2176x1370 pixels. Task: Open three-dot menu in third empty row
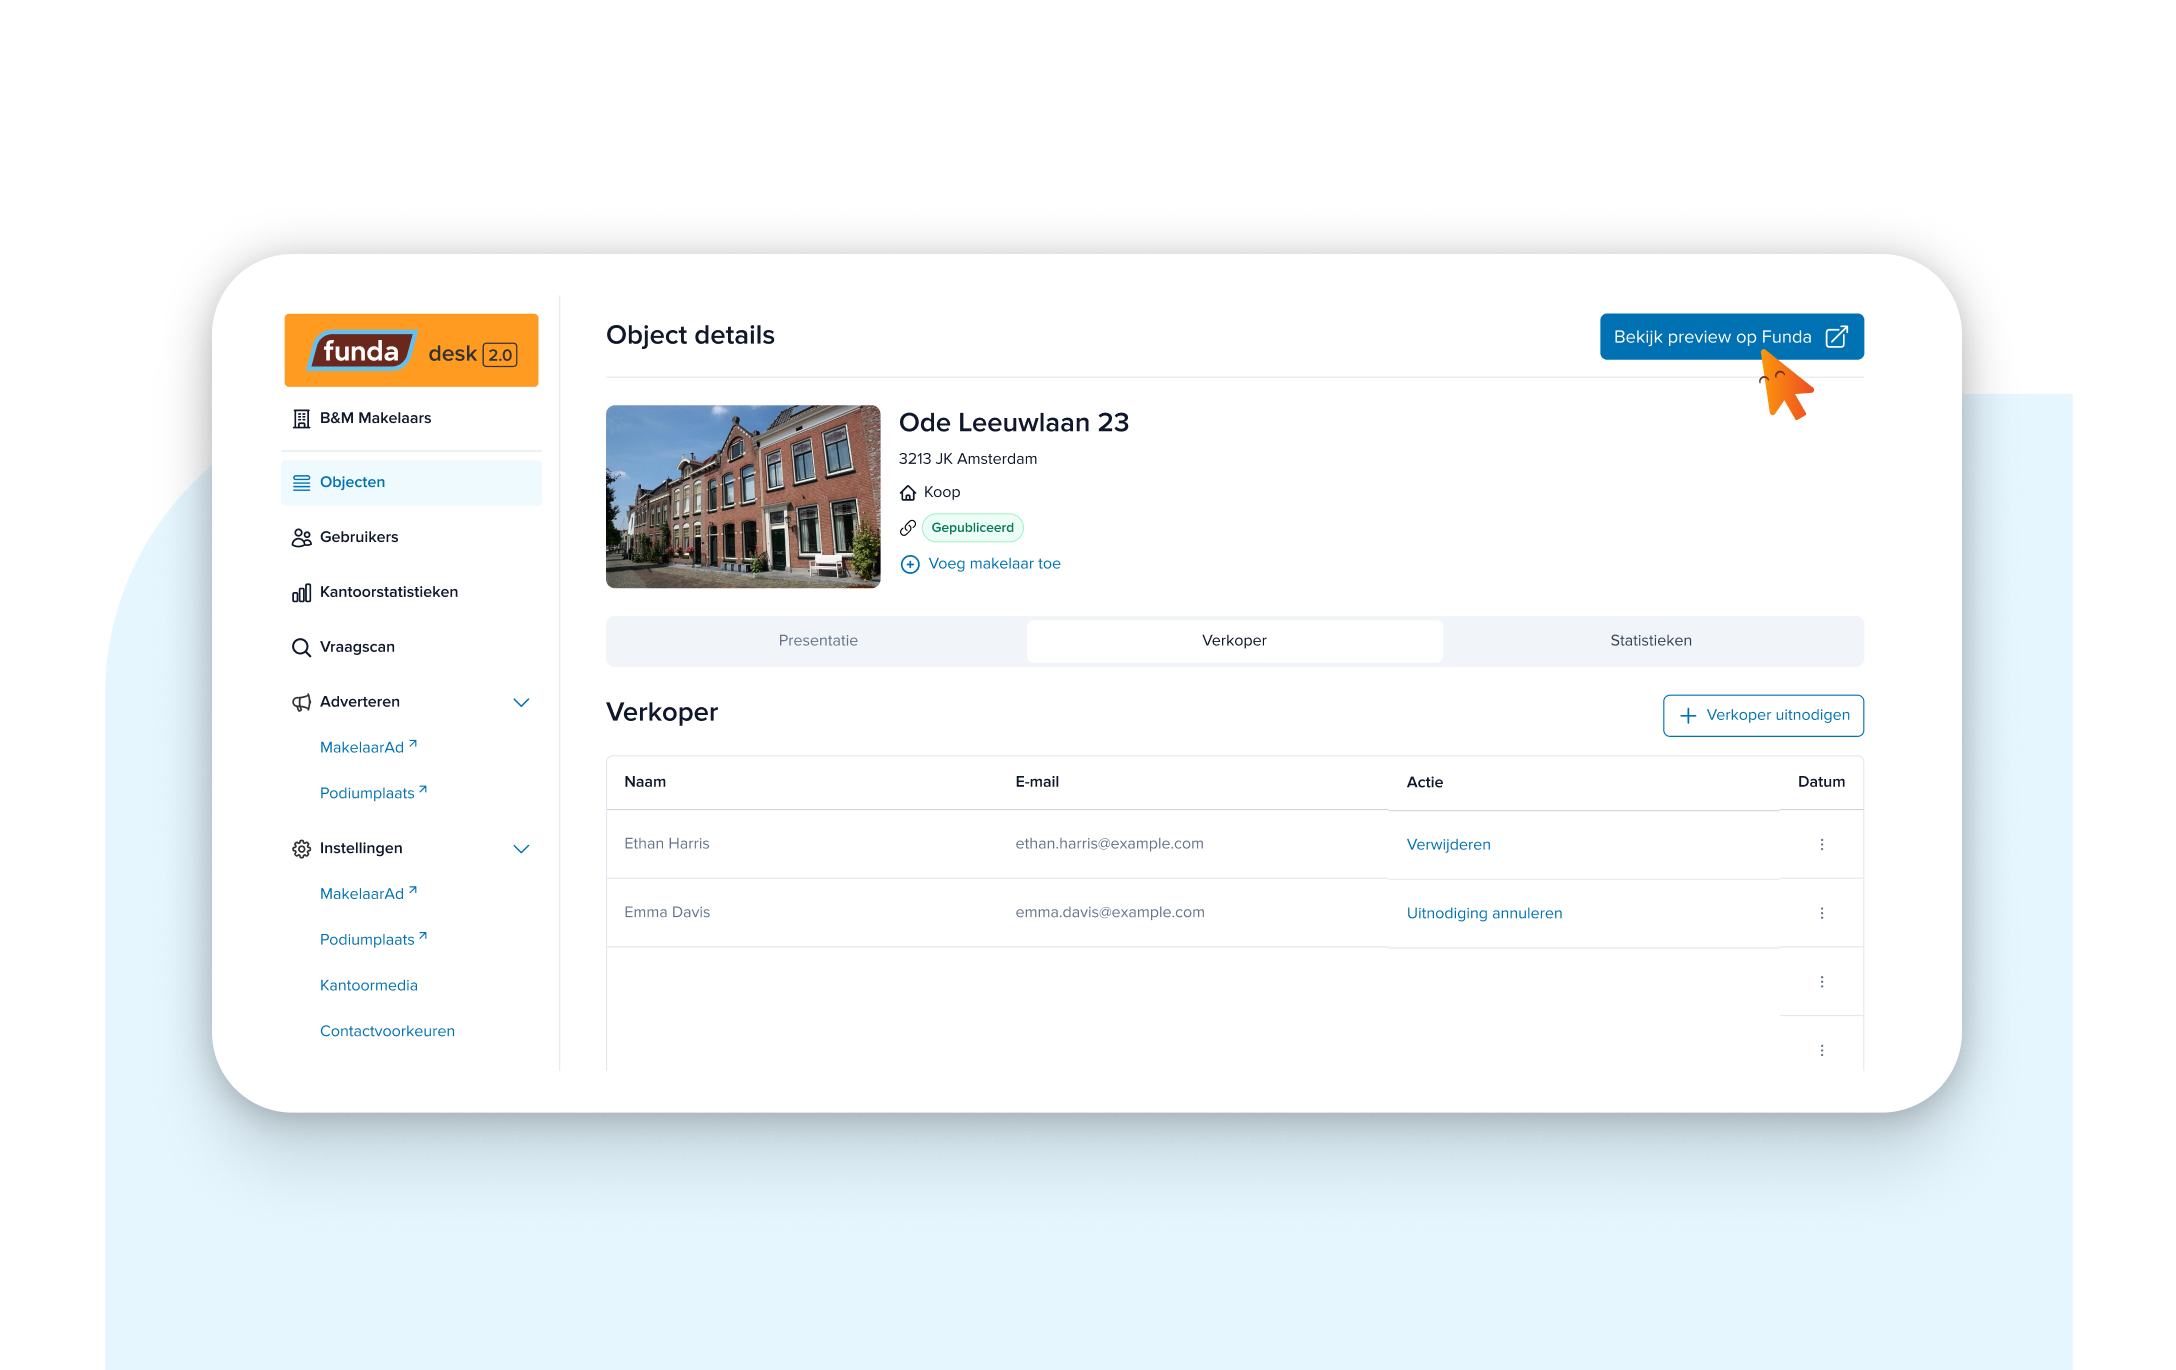click(1821, 982)
